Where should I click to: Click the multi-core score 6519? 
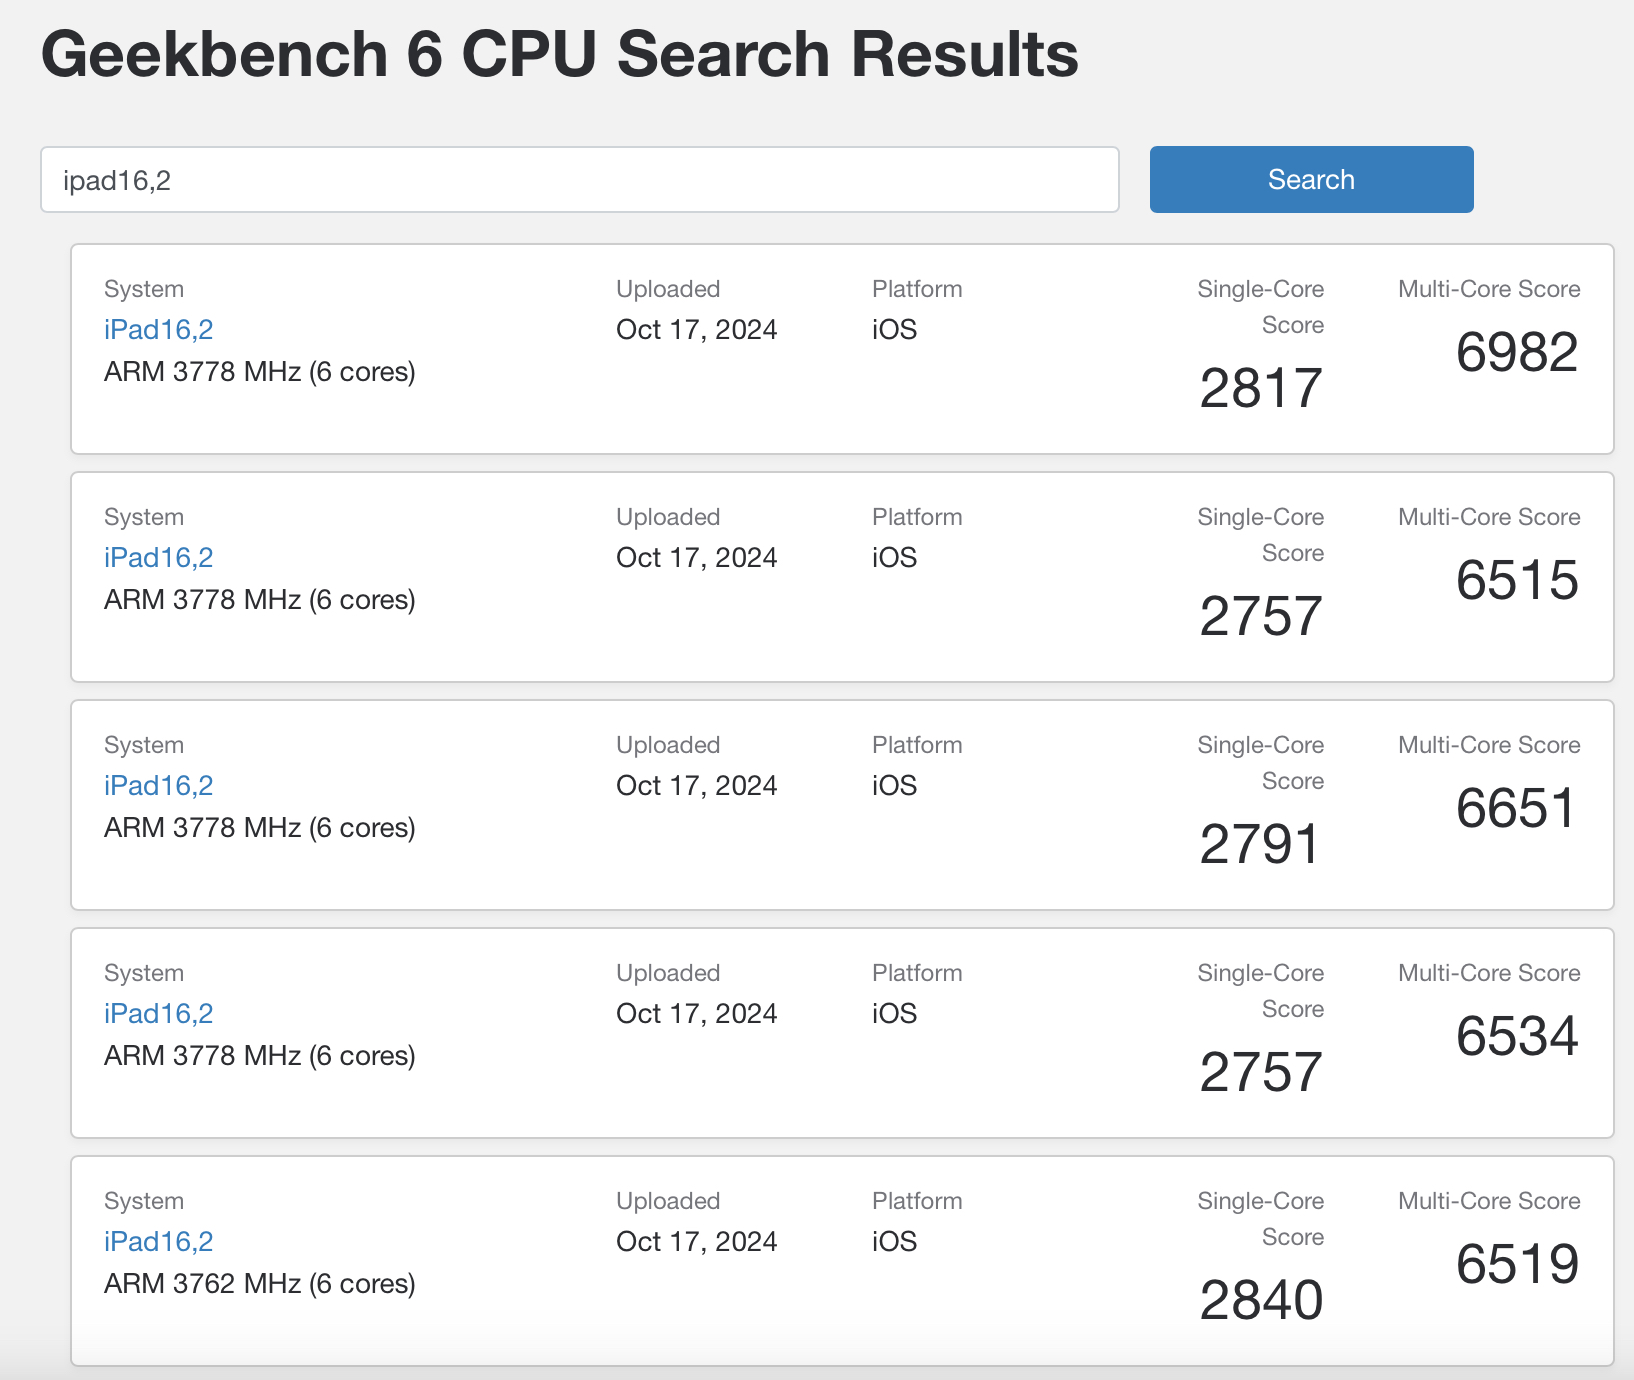(x=1517, y=1264)
